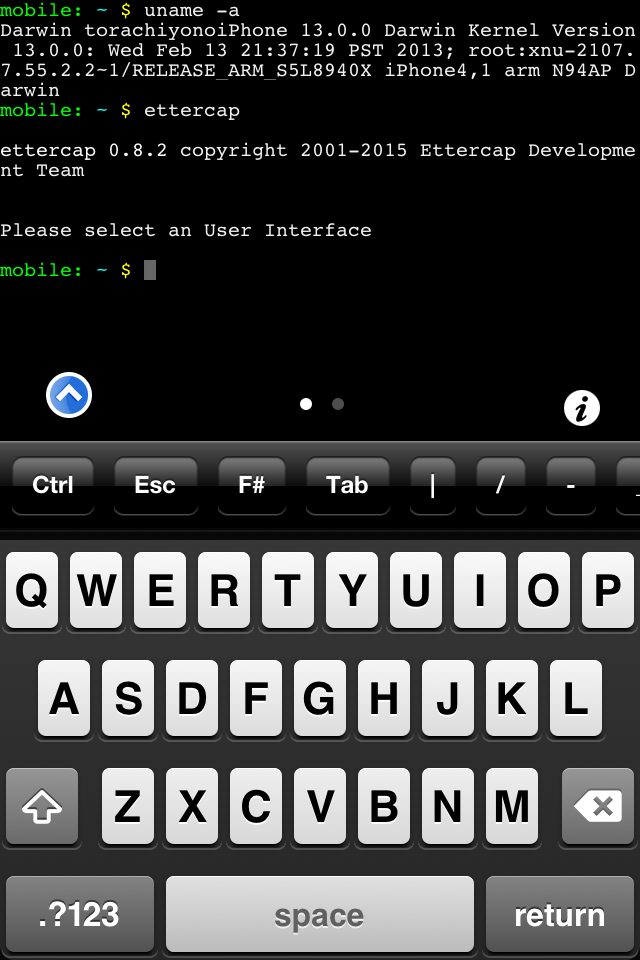
Task: Open the info button
Action: [x=581, y=408]
